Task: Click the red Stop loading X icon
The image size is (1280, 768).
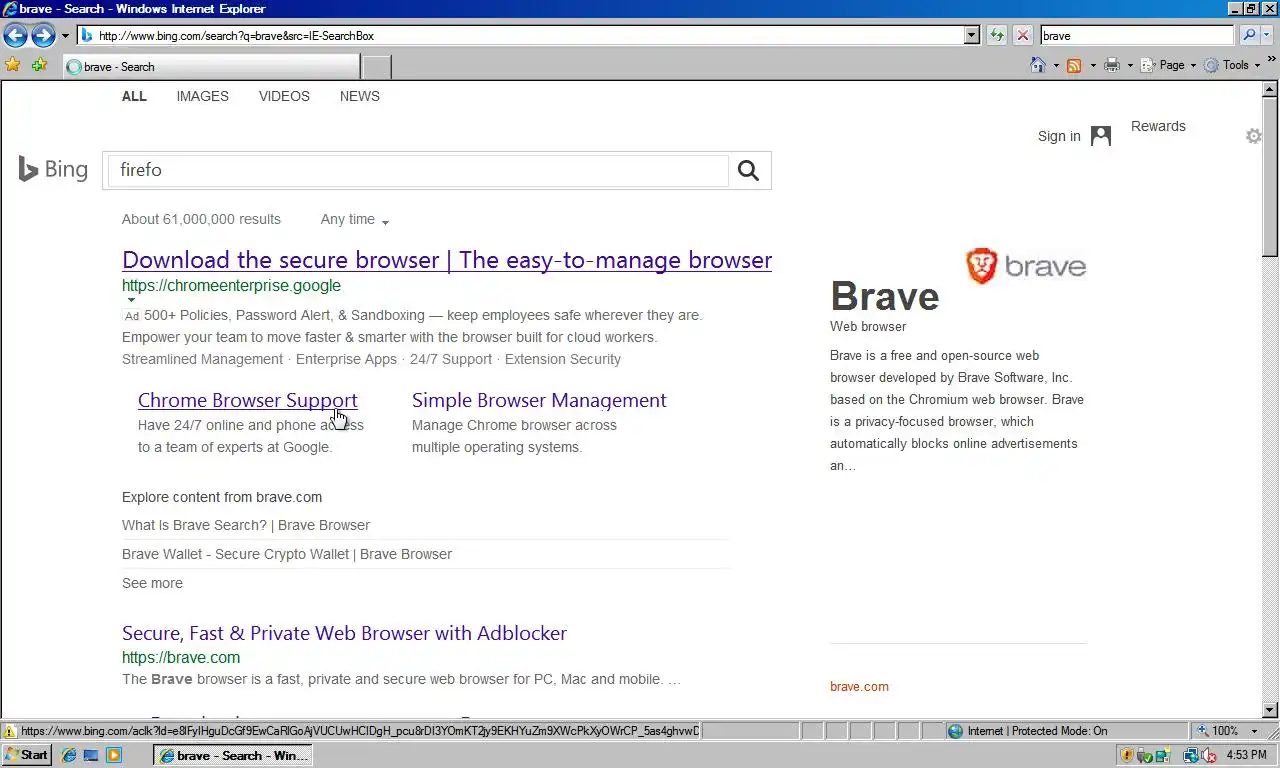Action: point(1023,36)
